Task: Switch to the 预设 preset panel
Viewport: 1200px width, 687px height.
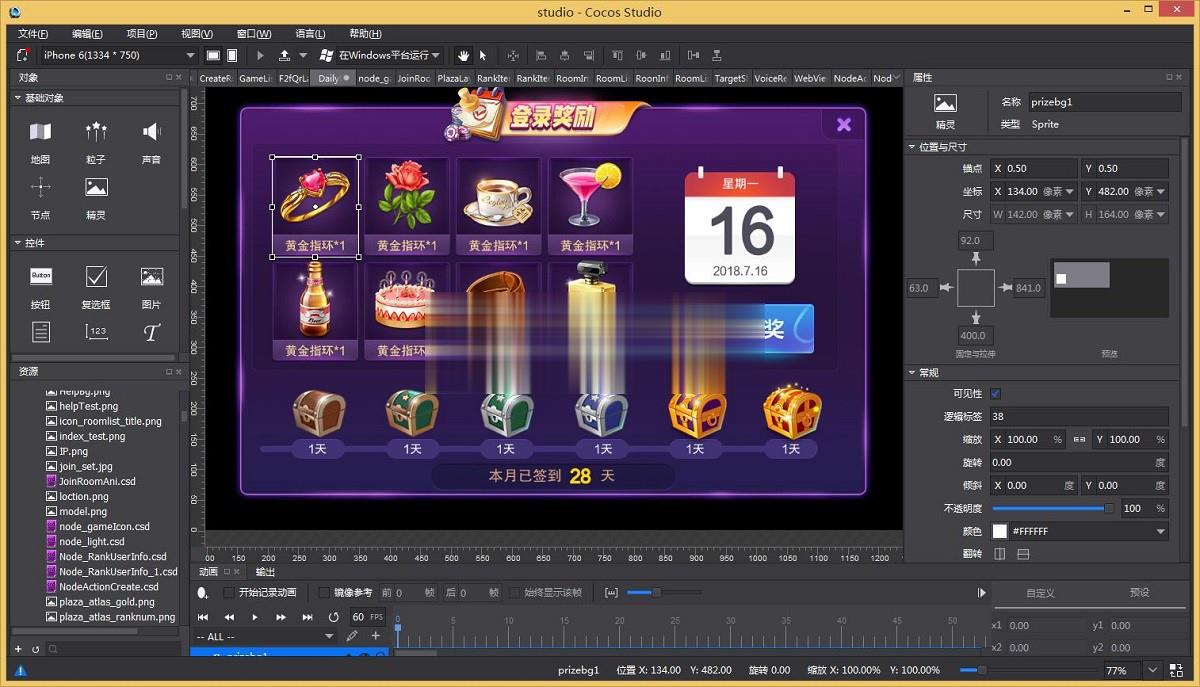Action: (1139, 593)
